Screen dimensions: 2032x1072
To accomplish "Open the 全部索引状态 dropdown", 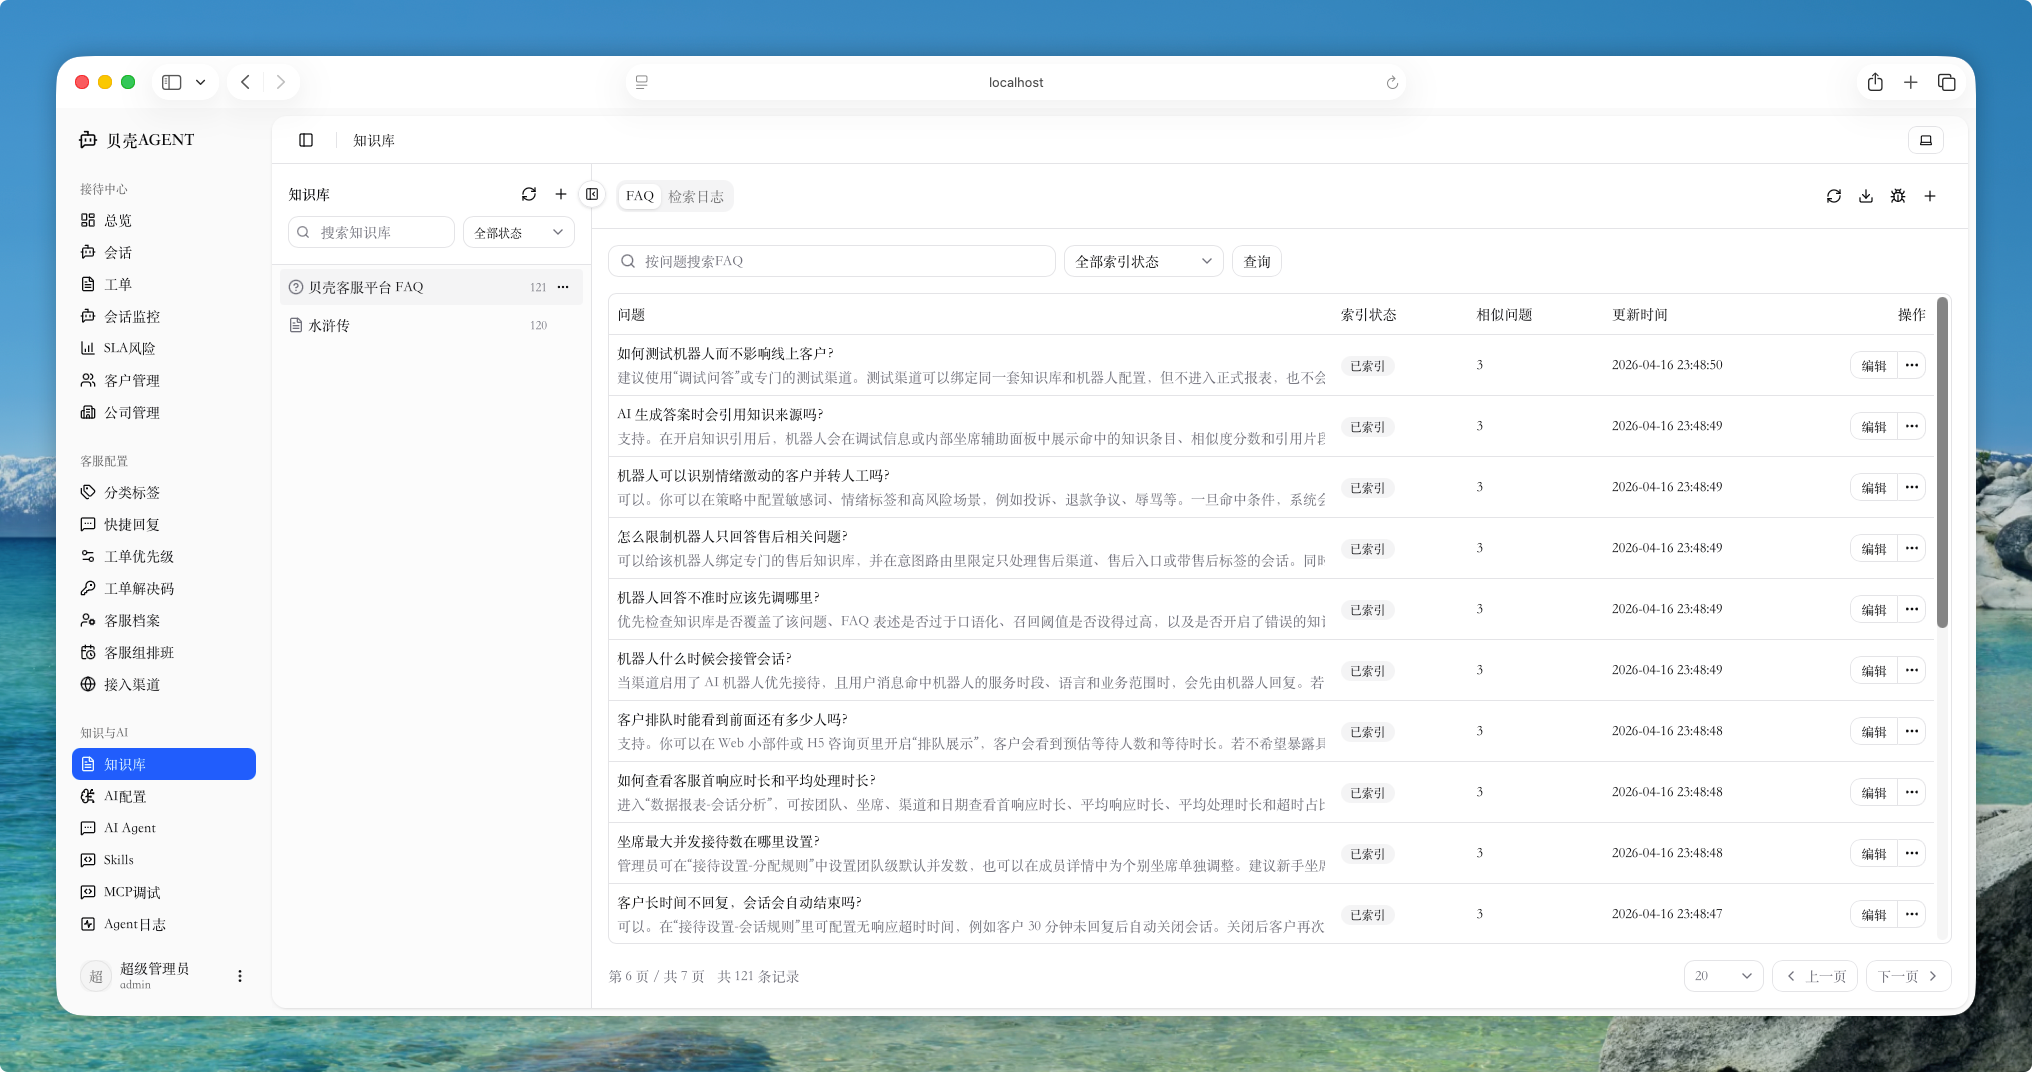I will coord(1143,261).
